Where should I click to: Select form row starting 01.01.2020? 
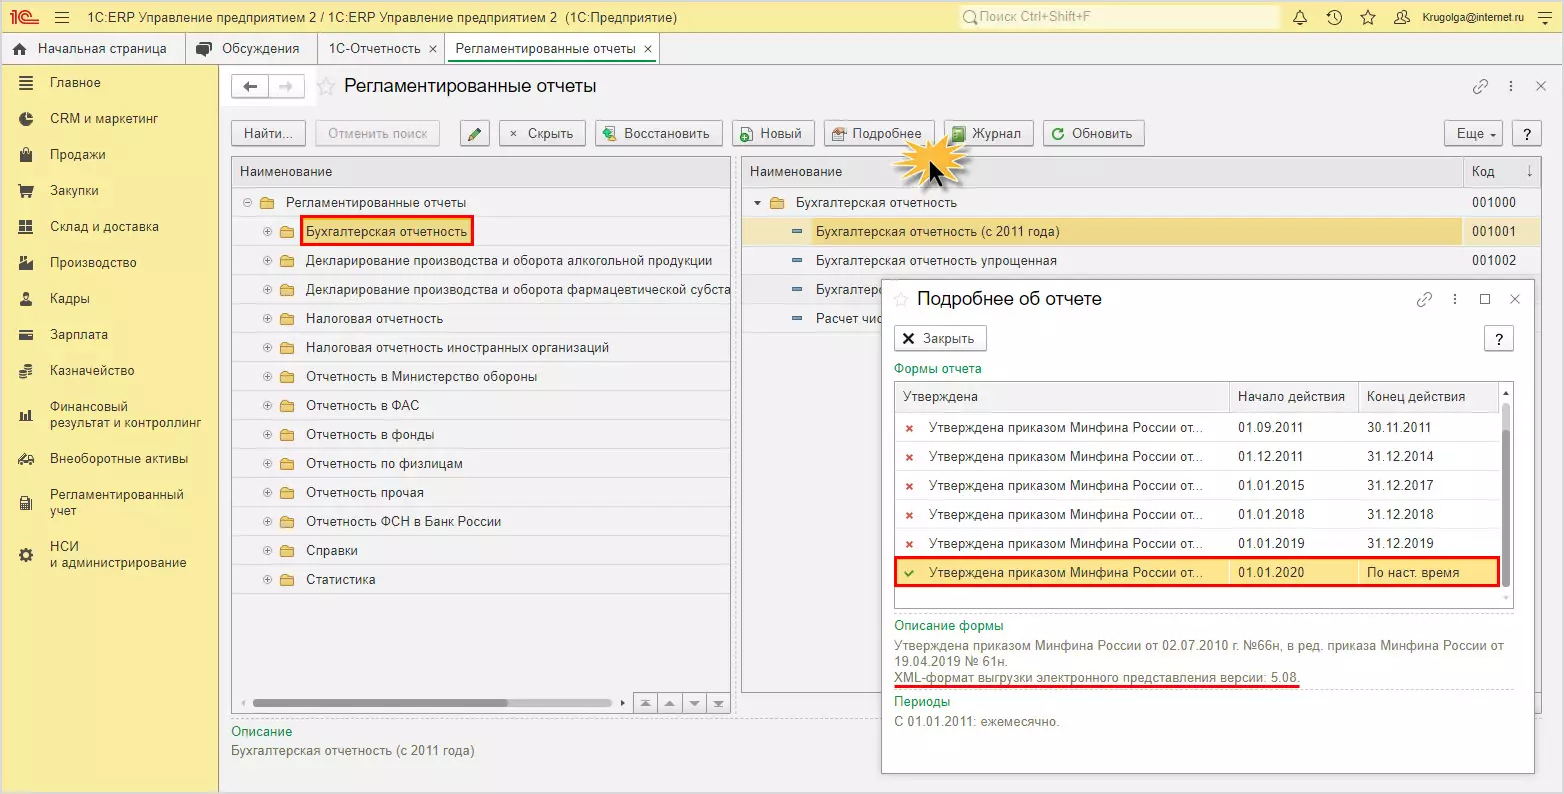[x=1197, y=573]
